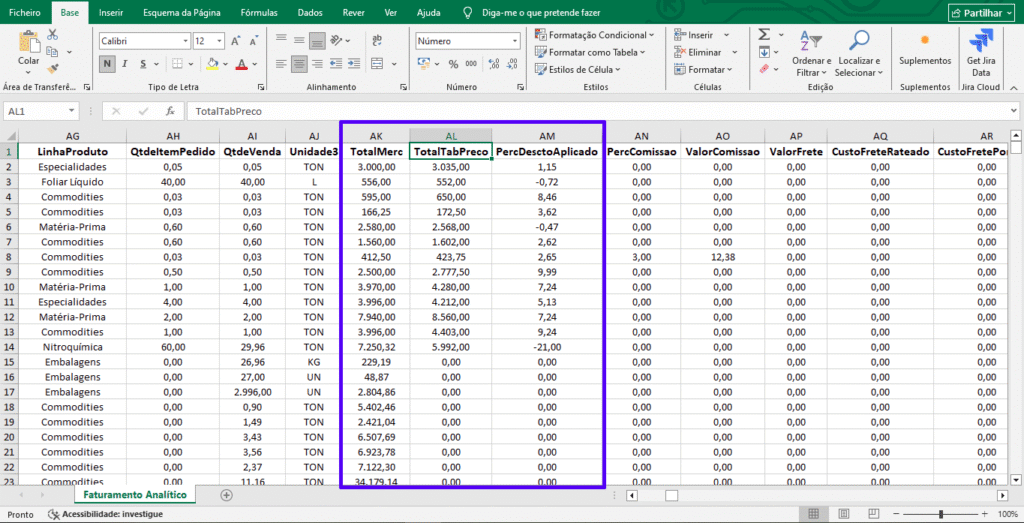Add a new sheet with plus icon
This screenshot has height=523, width=1024.
(226, 495)
